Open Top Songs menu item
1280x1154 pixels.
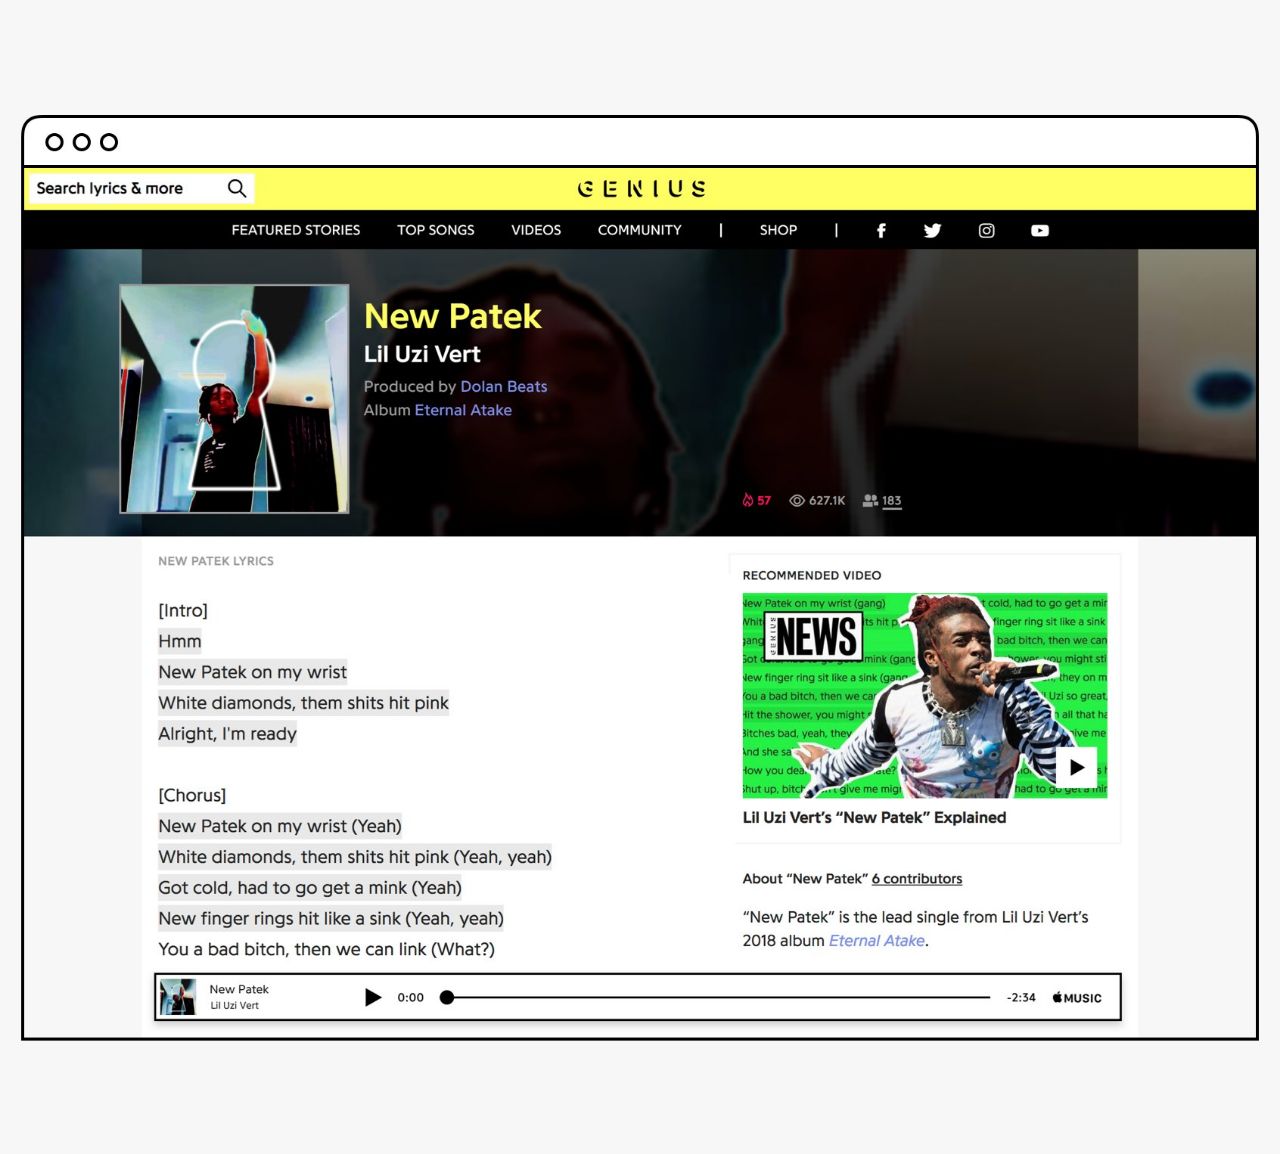tap(436, 230)
